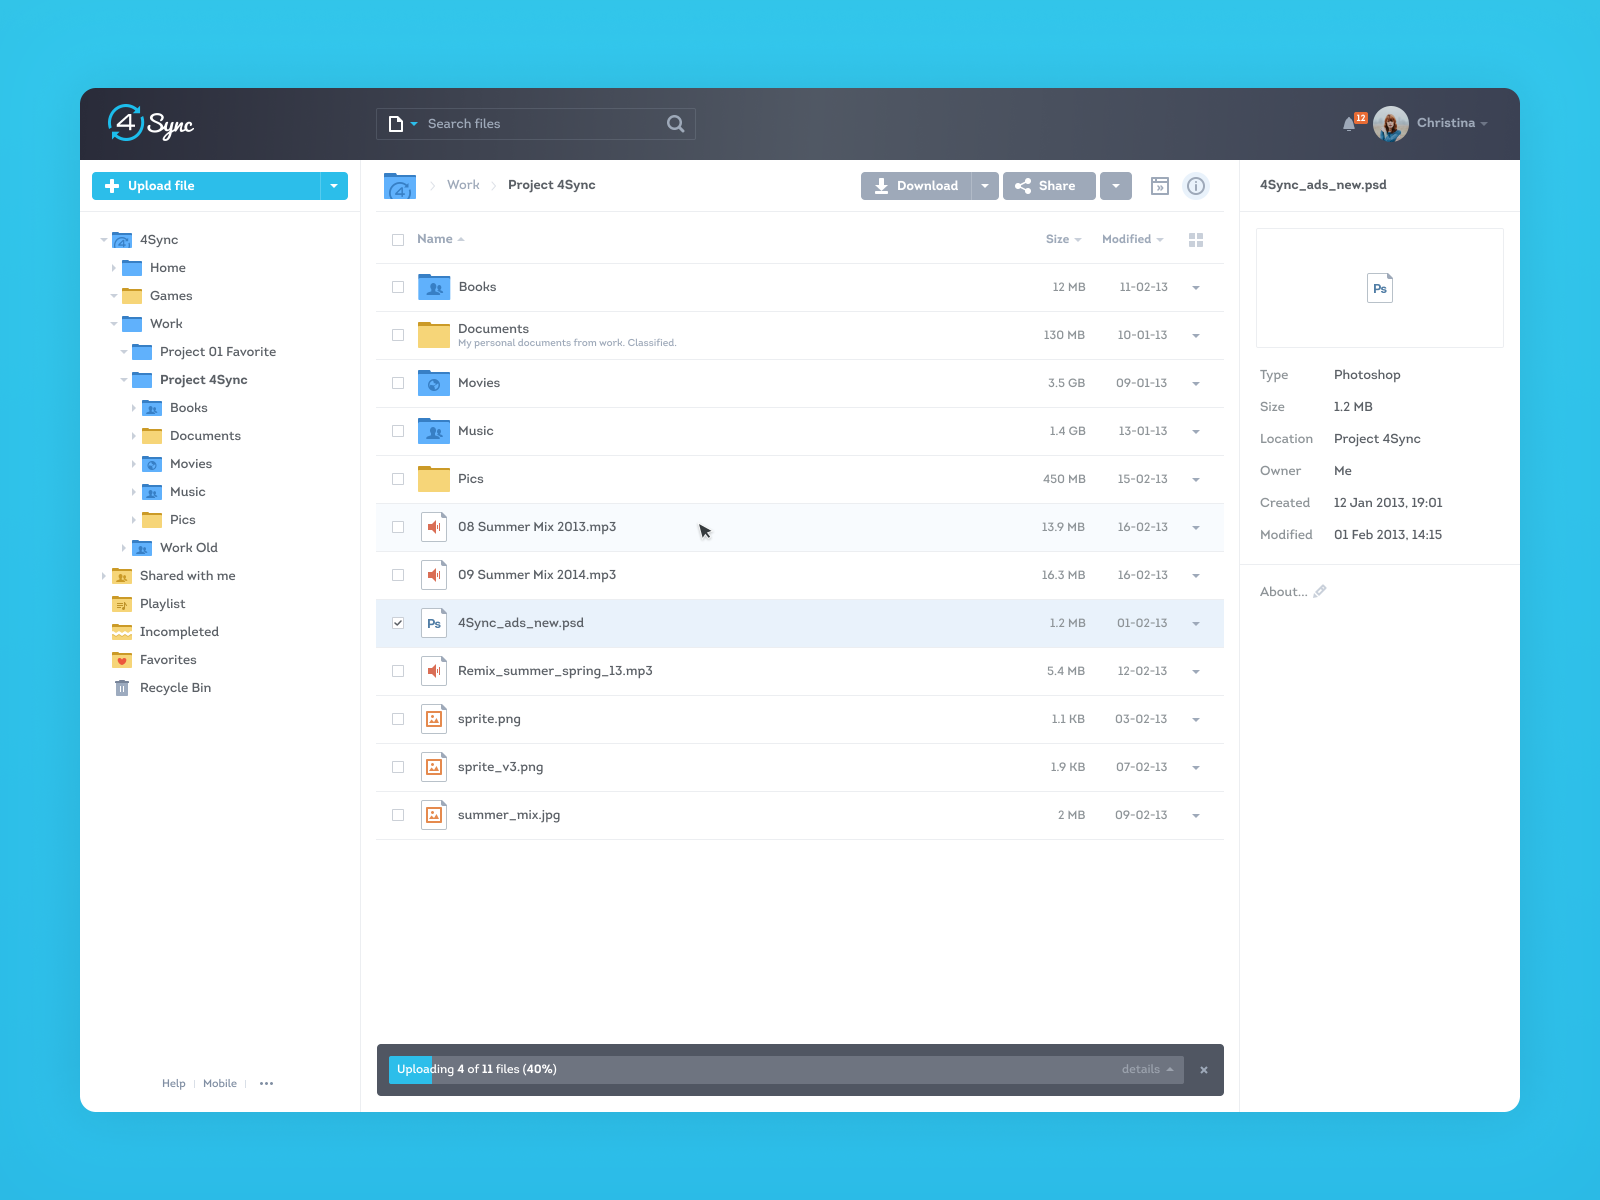Select the checkbox next to Books folder

398,287
